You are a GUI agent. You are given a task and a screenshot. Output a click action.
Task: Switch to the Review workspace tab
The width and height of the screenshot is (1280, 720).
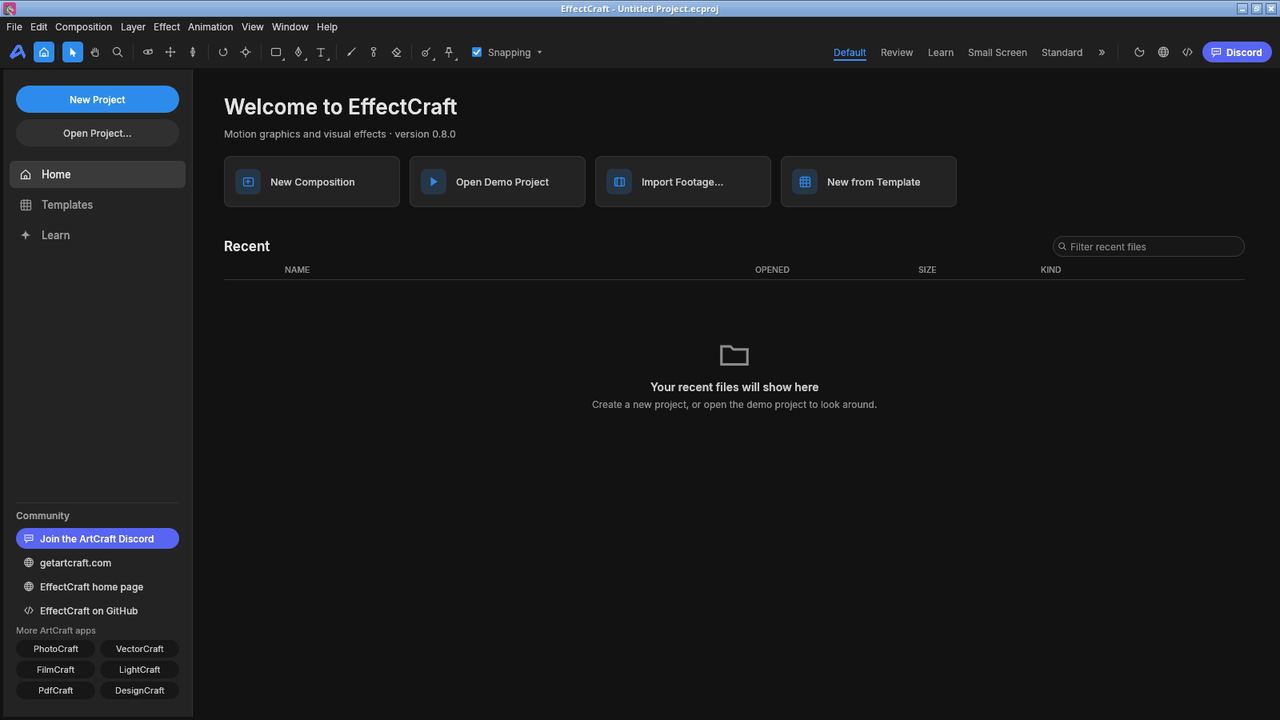pyautogui.click(x=896, y=52)
